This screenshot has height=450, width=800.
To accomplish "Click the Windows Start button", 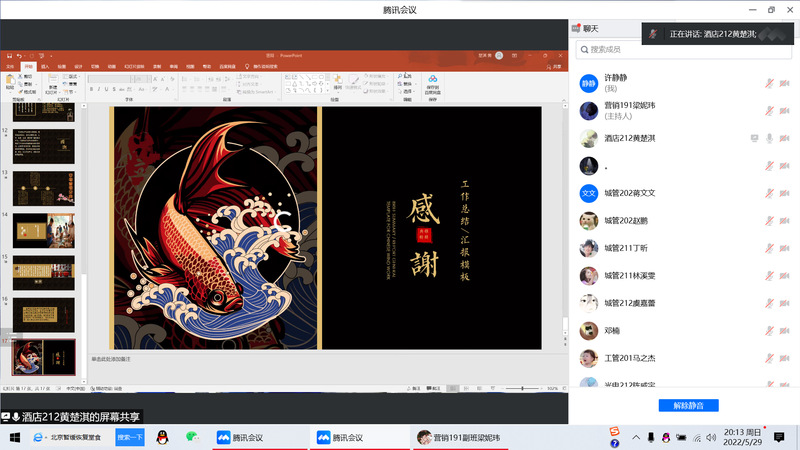I will pyautogui.click(x=13, y=438).
